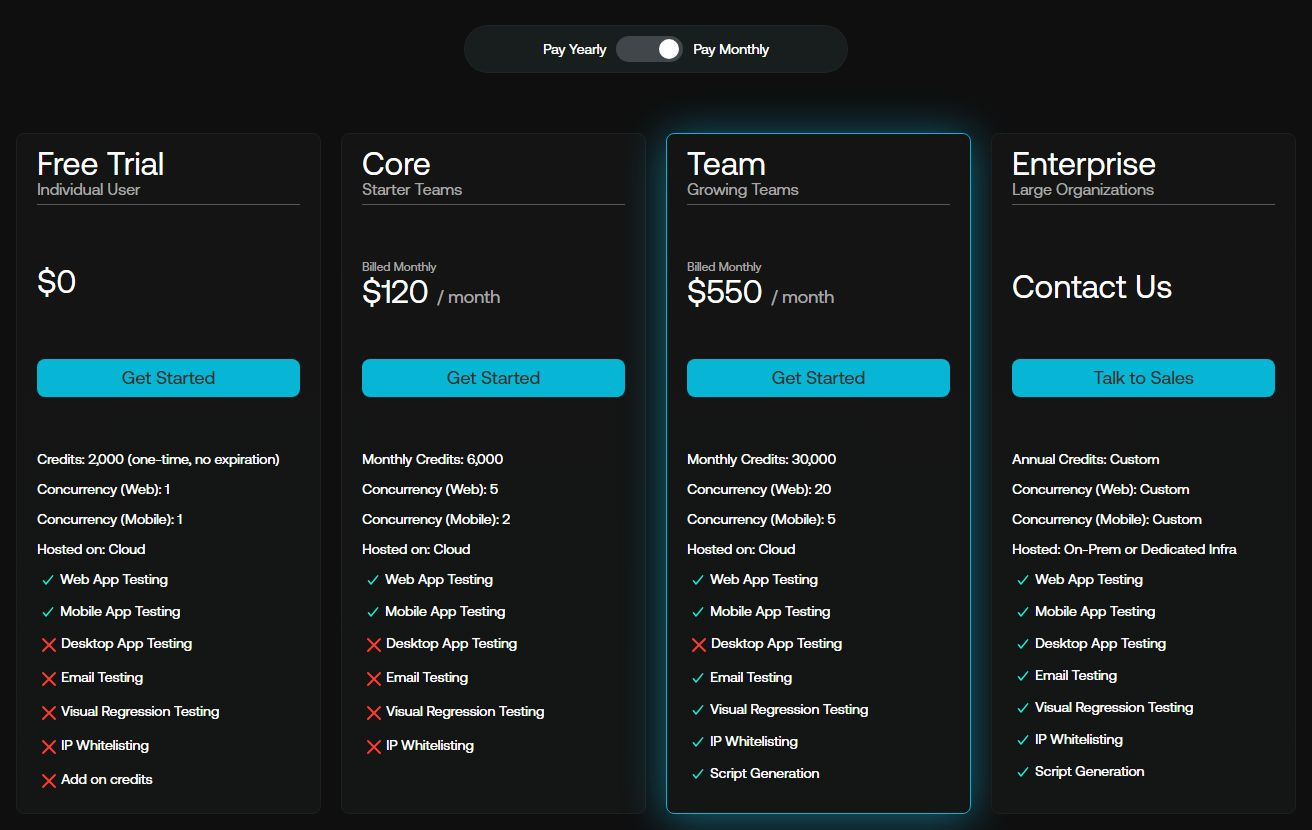Select the Core plan heading
The height and width of the screenshot is (830, 1312).
[x=396, y=164]
